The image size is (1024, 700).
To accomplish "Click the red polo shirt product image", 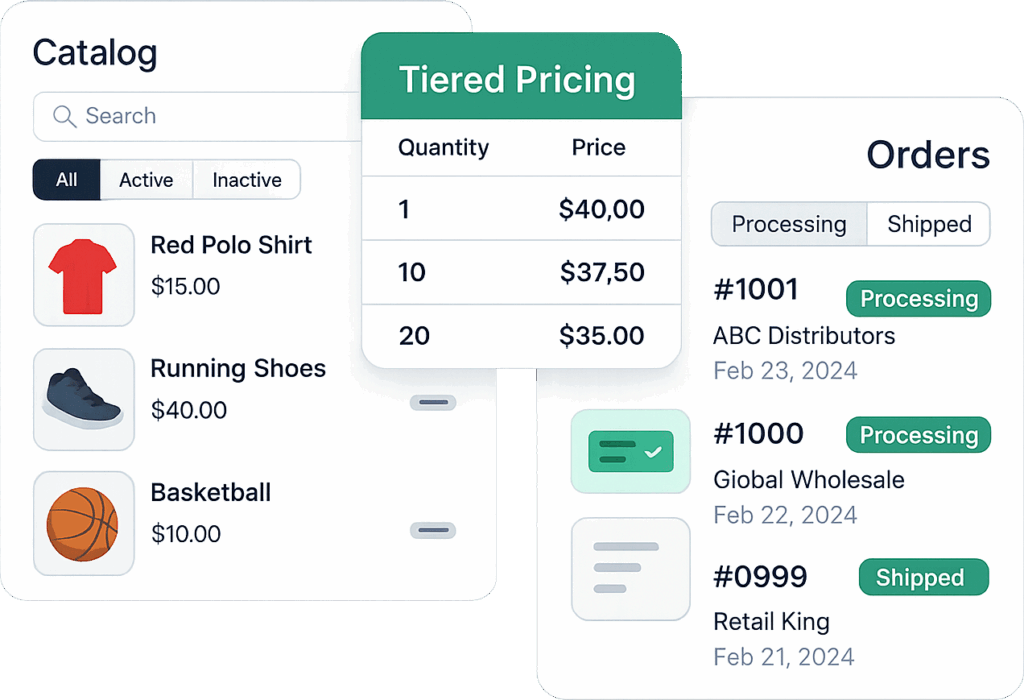I will click(84, 275).
